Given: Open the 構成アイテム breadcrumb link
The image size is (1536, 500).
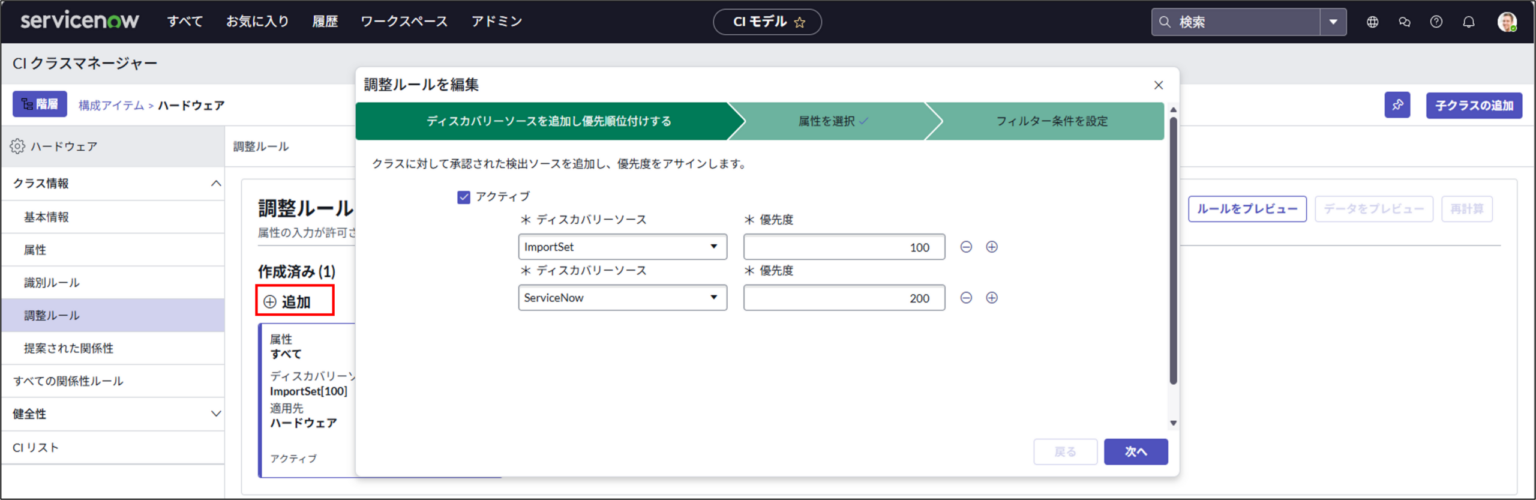Looking at the screenshot, I should point(111,105).
